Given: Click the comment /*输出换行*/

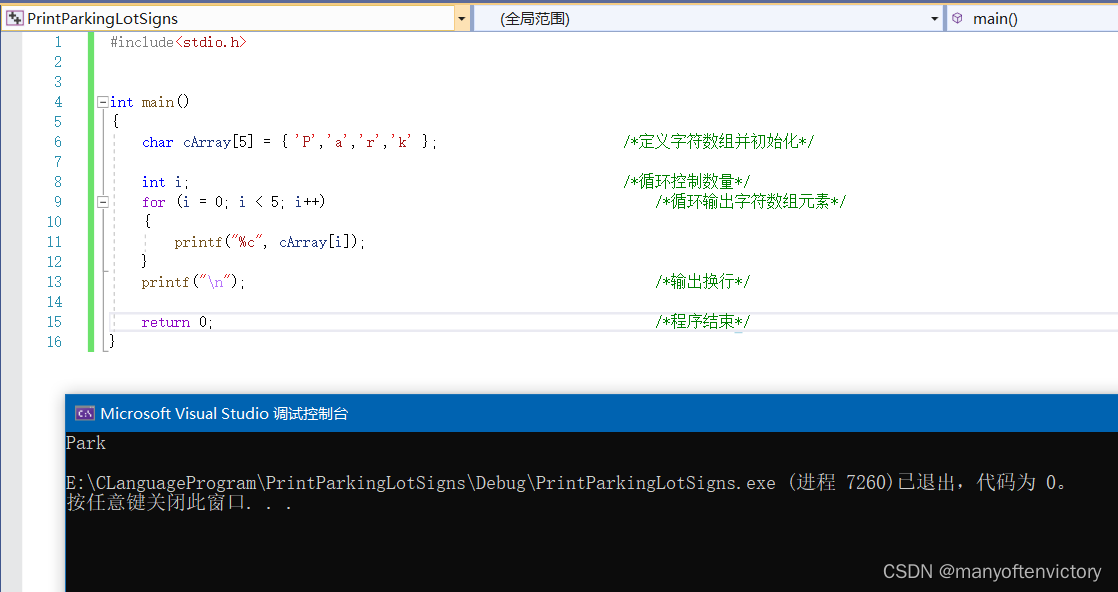Looking at the screenshot, I should 703,282.
